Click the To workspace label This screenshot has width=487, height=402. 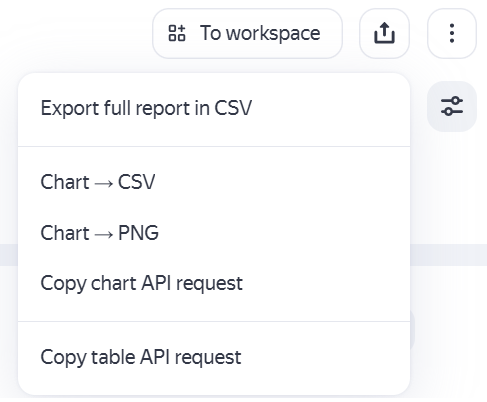click(260, 33)
